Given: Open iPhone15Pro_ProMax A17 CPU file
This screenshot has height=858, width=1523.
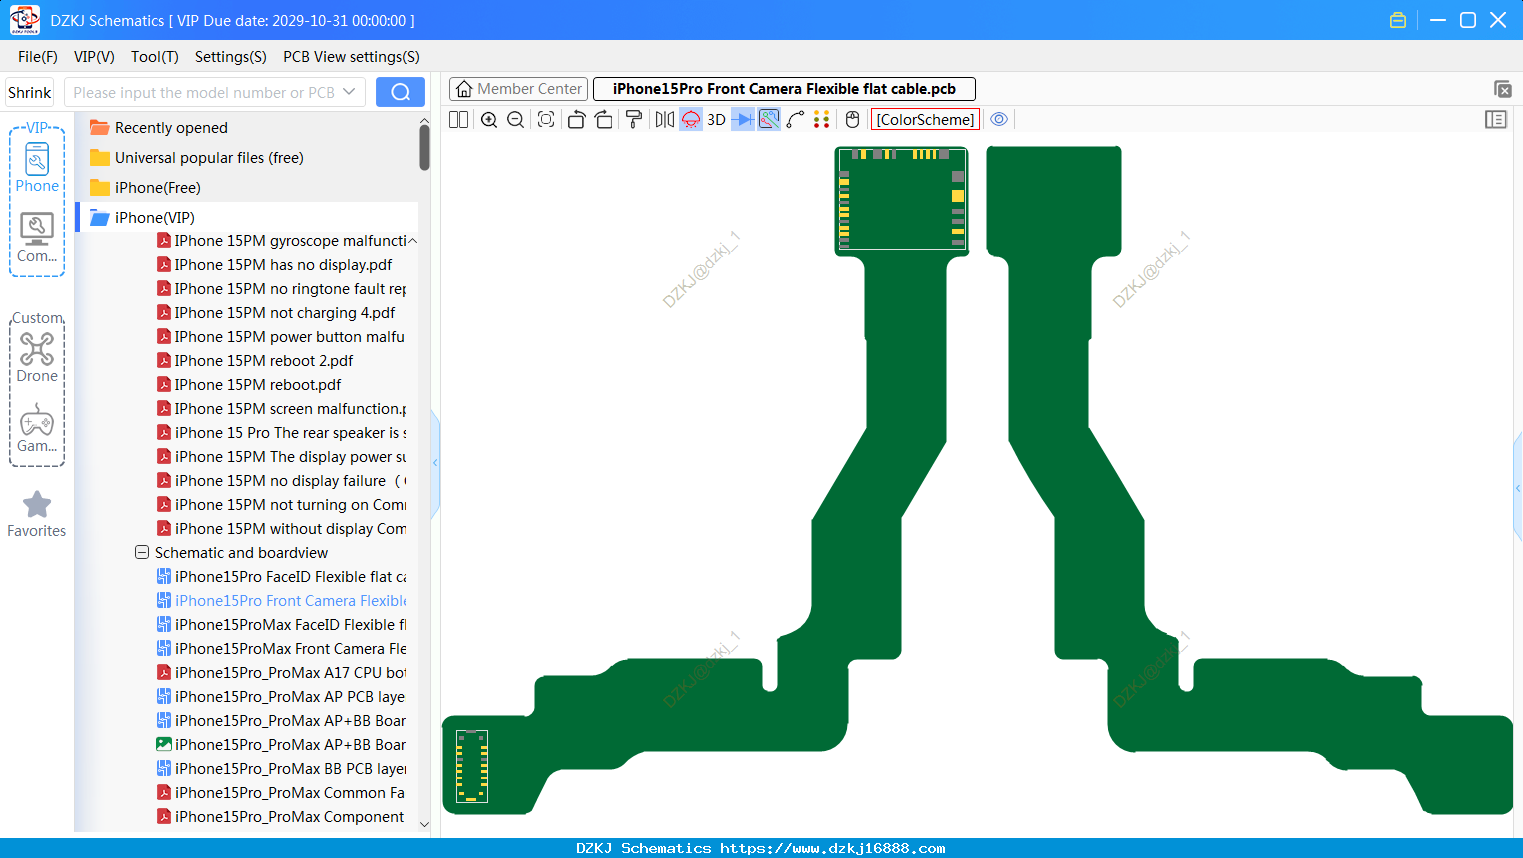Looking at the screenshot, I should click(x=281, y=673).
